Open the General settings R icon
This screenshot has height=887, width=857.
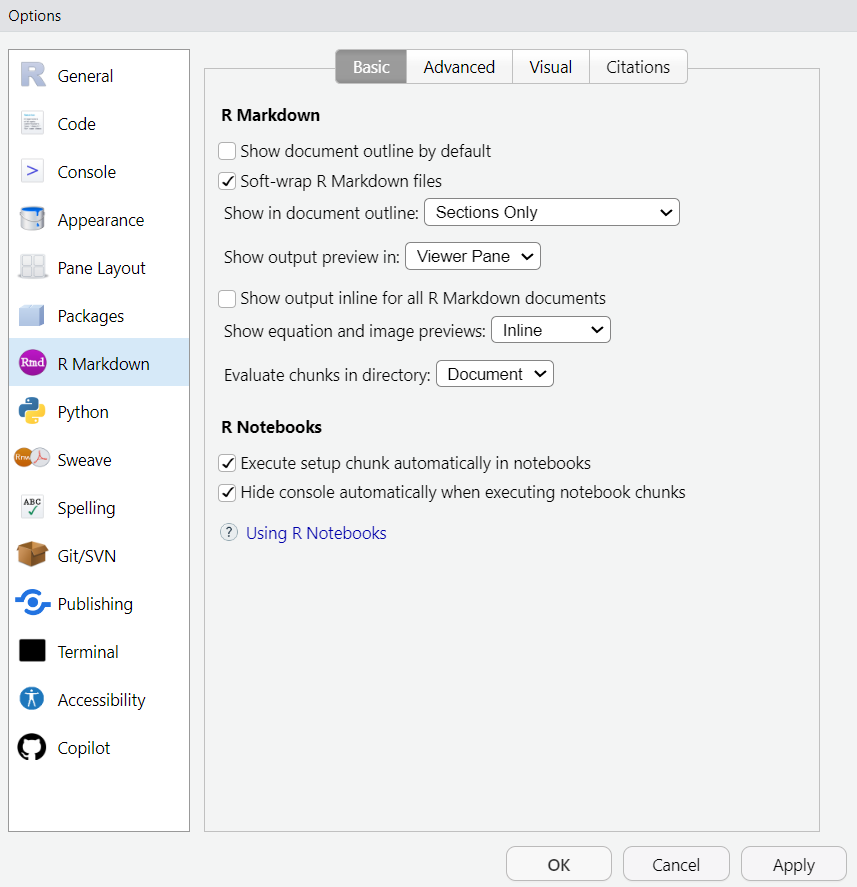(x=33, y=76)
